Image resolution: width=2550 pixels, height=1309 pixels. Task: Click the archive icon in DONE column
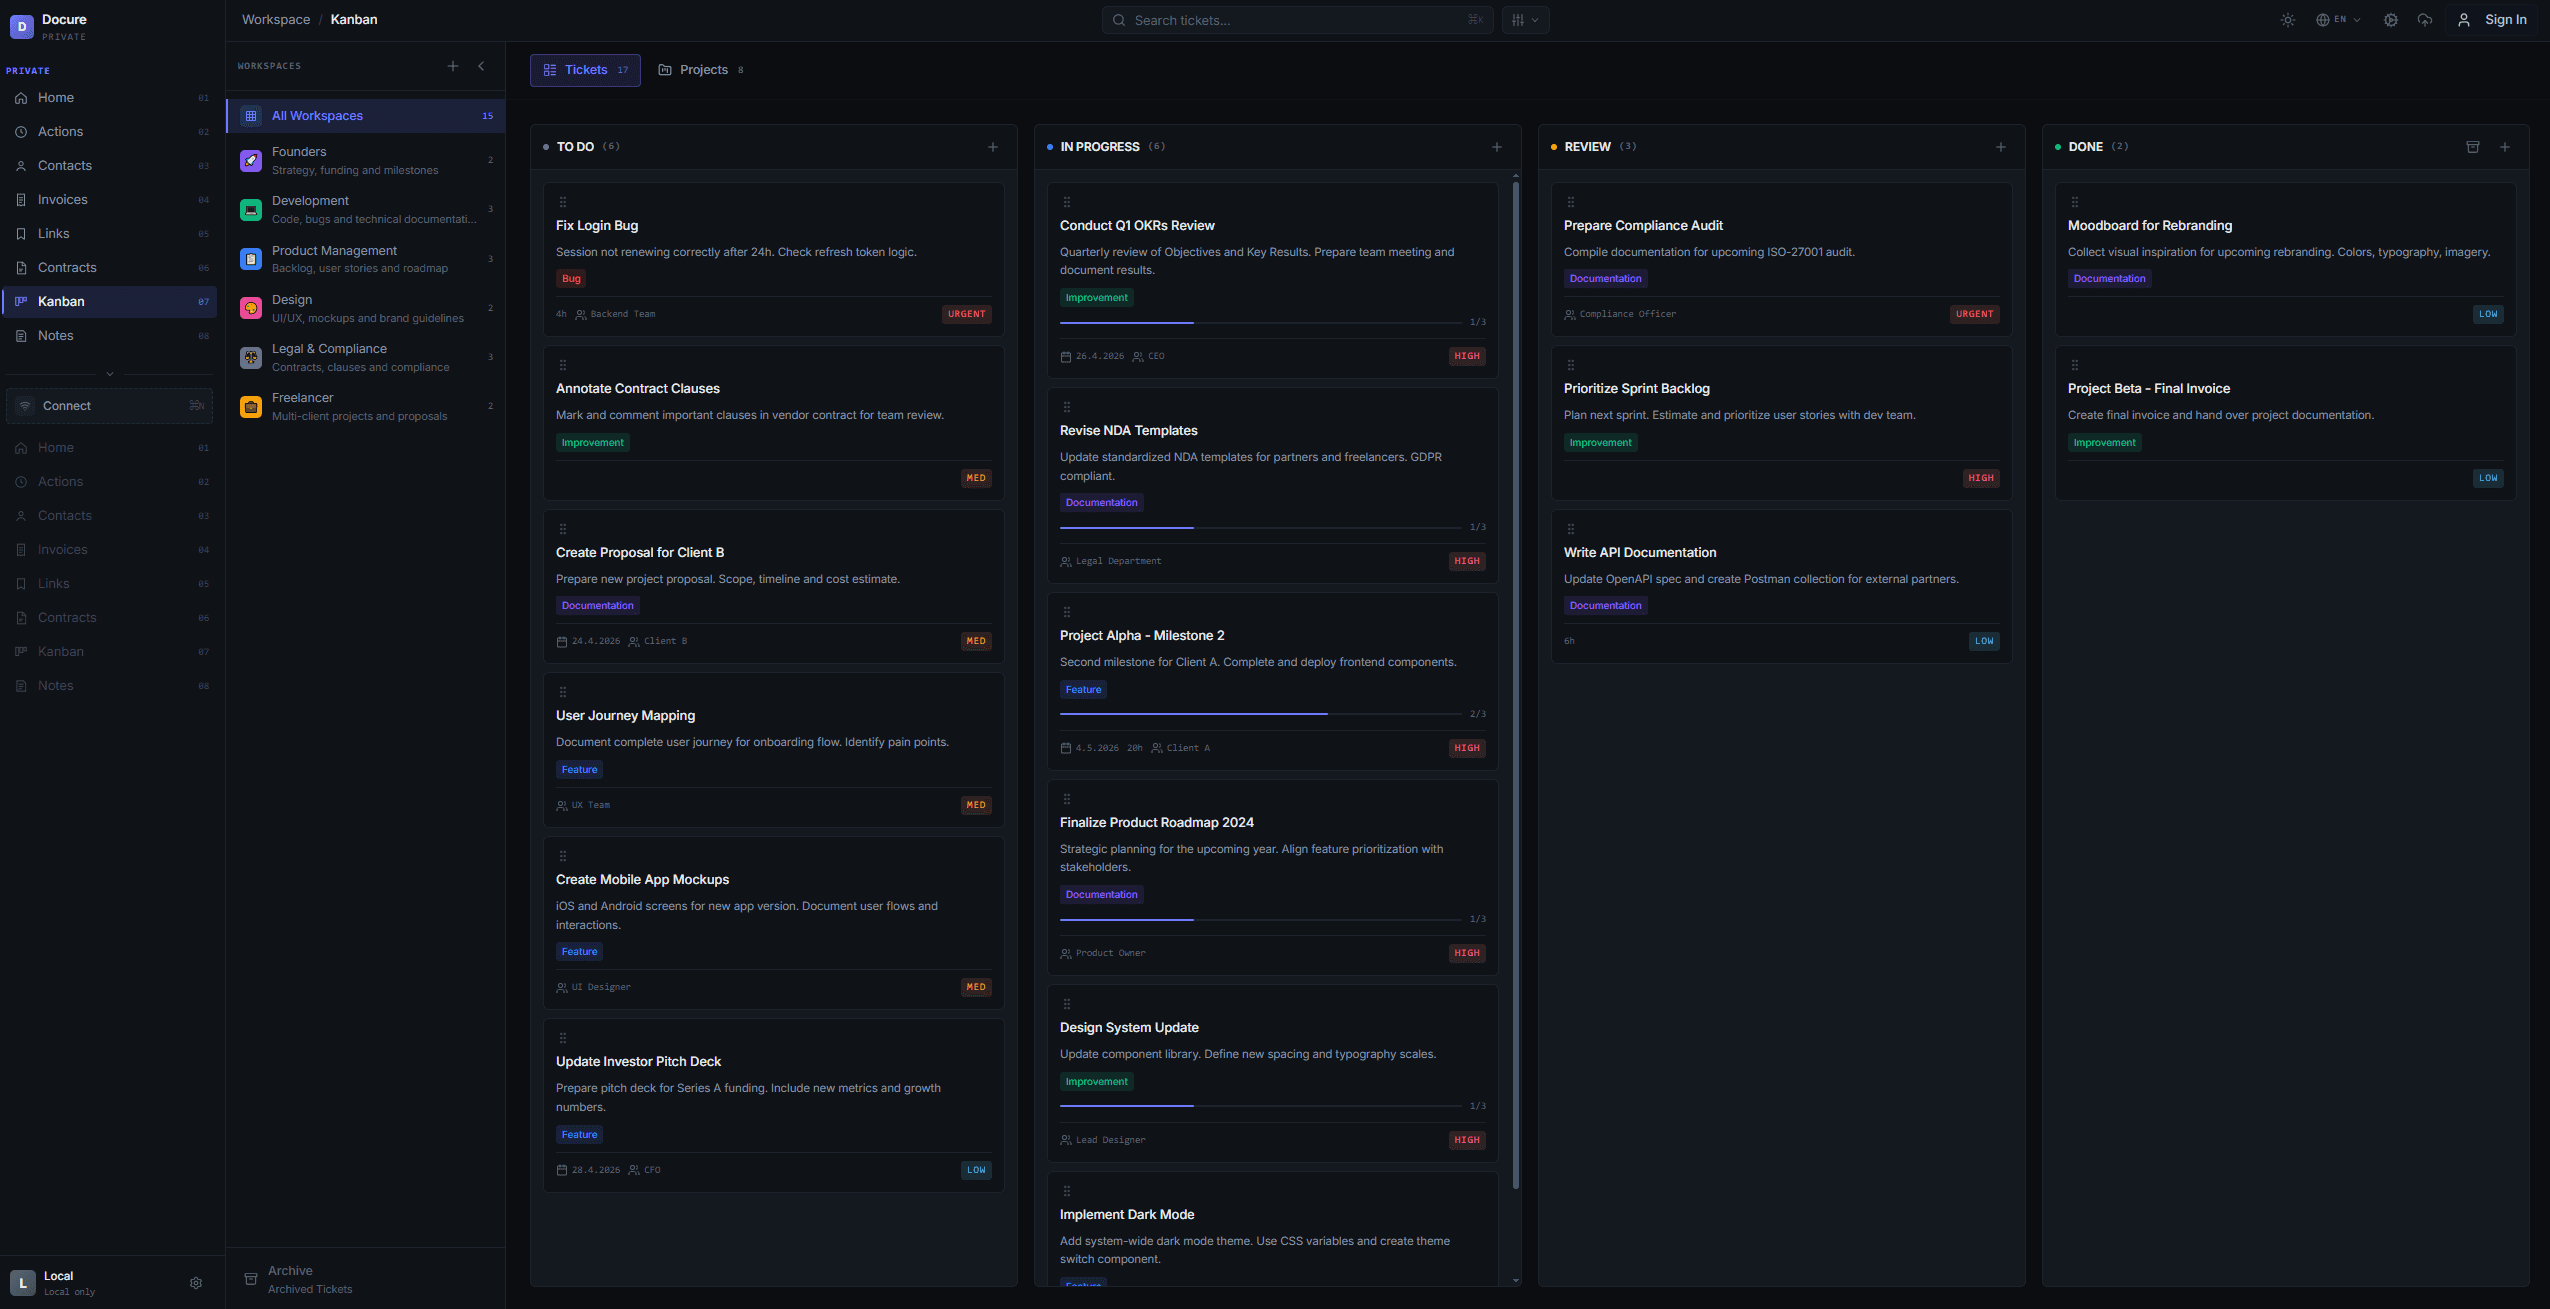pos(2473,147)
